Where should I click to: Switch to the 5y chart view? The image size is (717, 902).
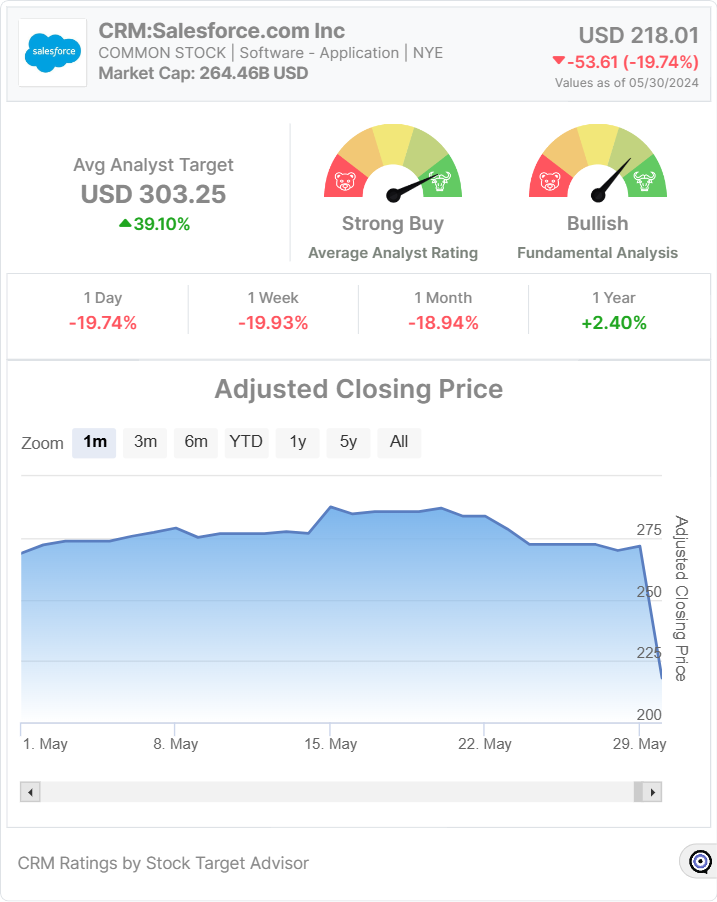click(x=348, y=442)
